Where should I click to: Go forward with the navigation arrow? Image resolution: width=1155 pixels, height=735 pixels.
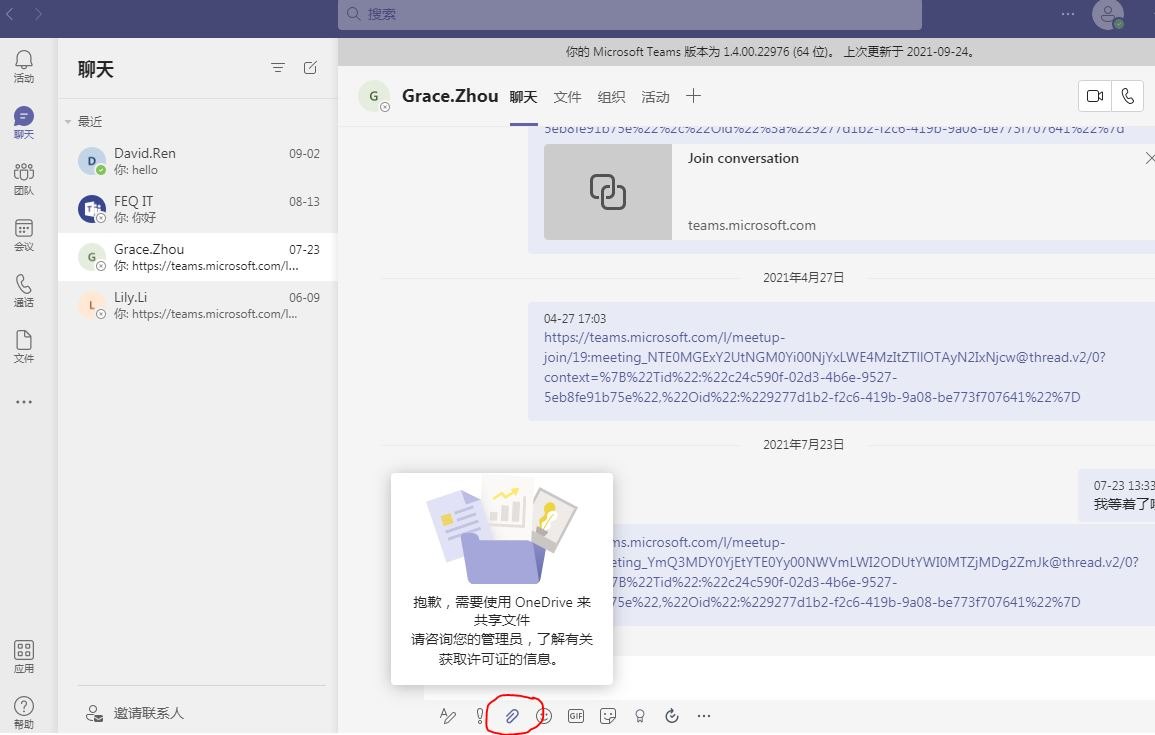tap(38, 14)
